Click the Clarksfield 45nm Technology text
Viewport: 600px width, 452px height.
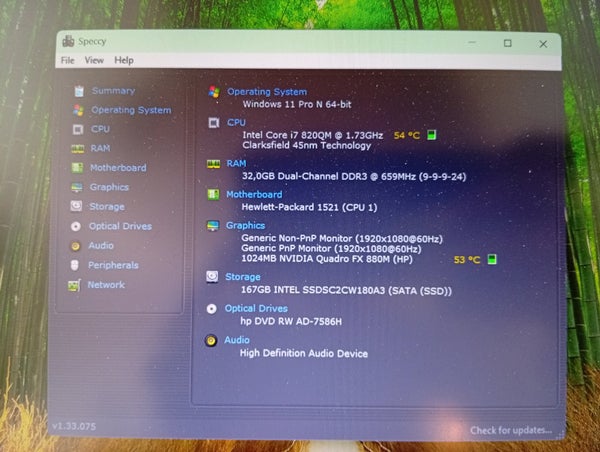click(x=307, y=145)
